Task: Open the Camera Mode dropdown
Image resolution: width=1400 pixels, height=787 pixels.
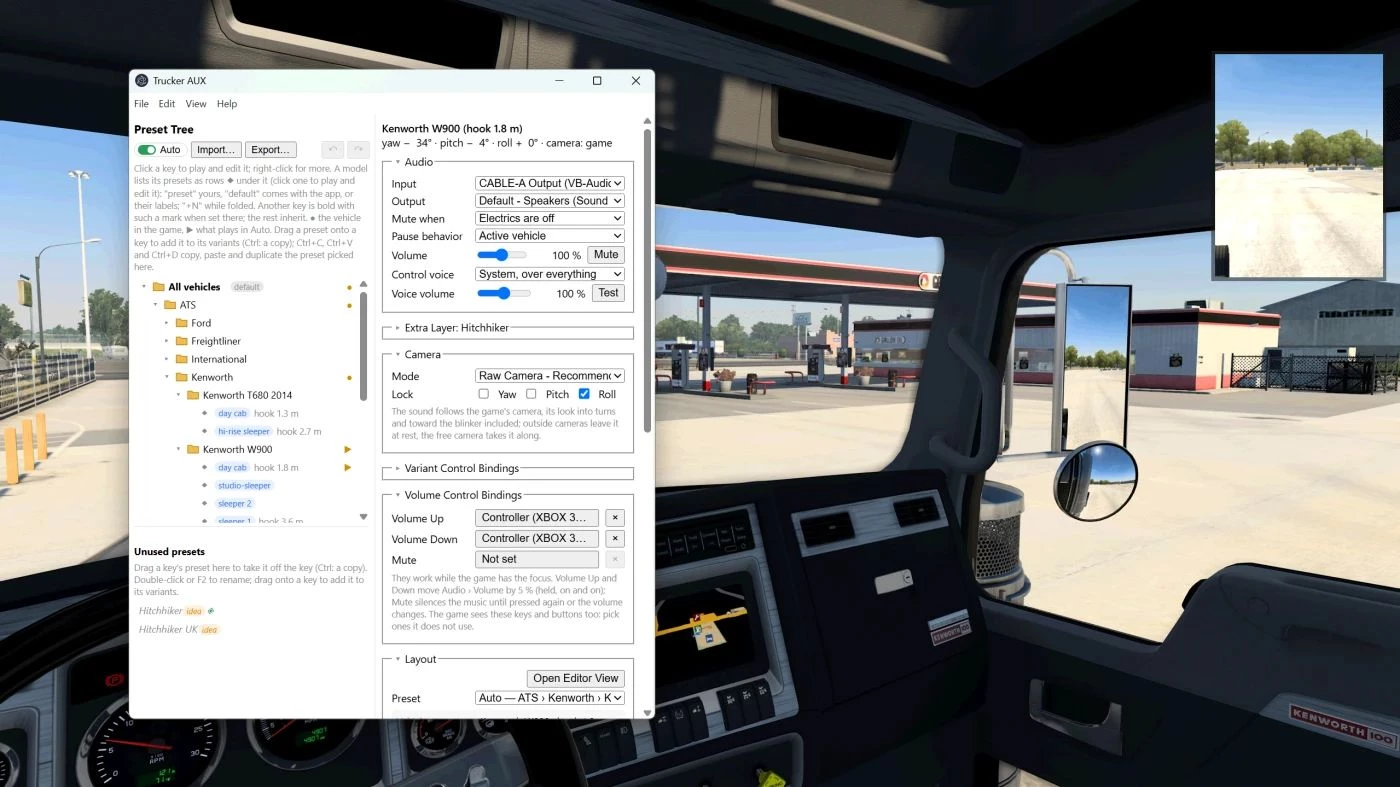Action: 550,376
